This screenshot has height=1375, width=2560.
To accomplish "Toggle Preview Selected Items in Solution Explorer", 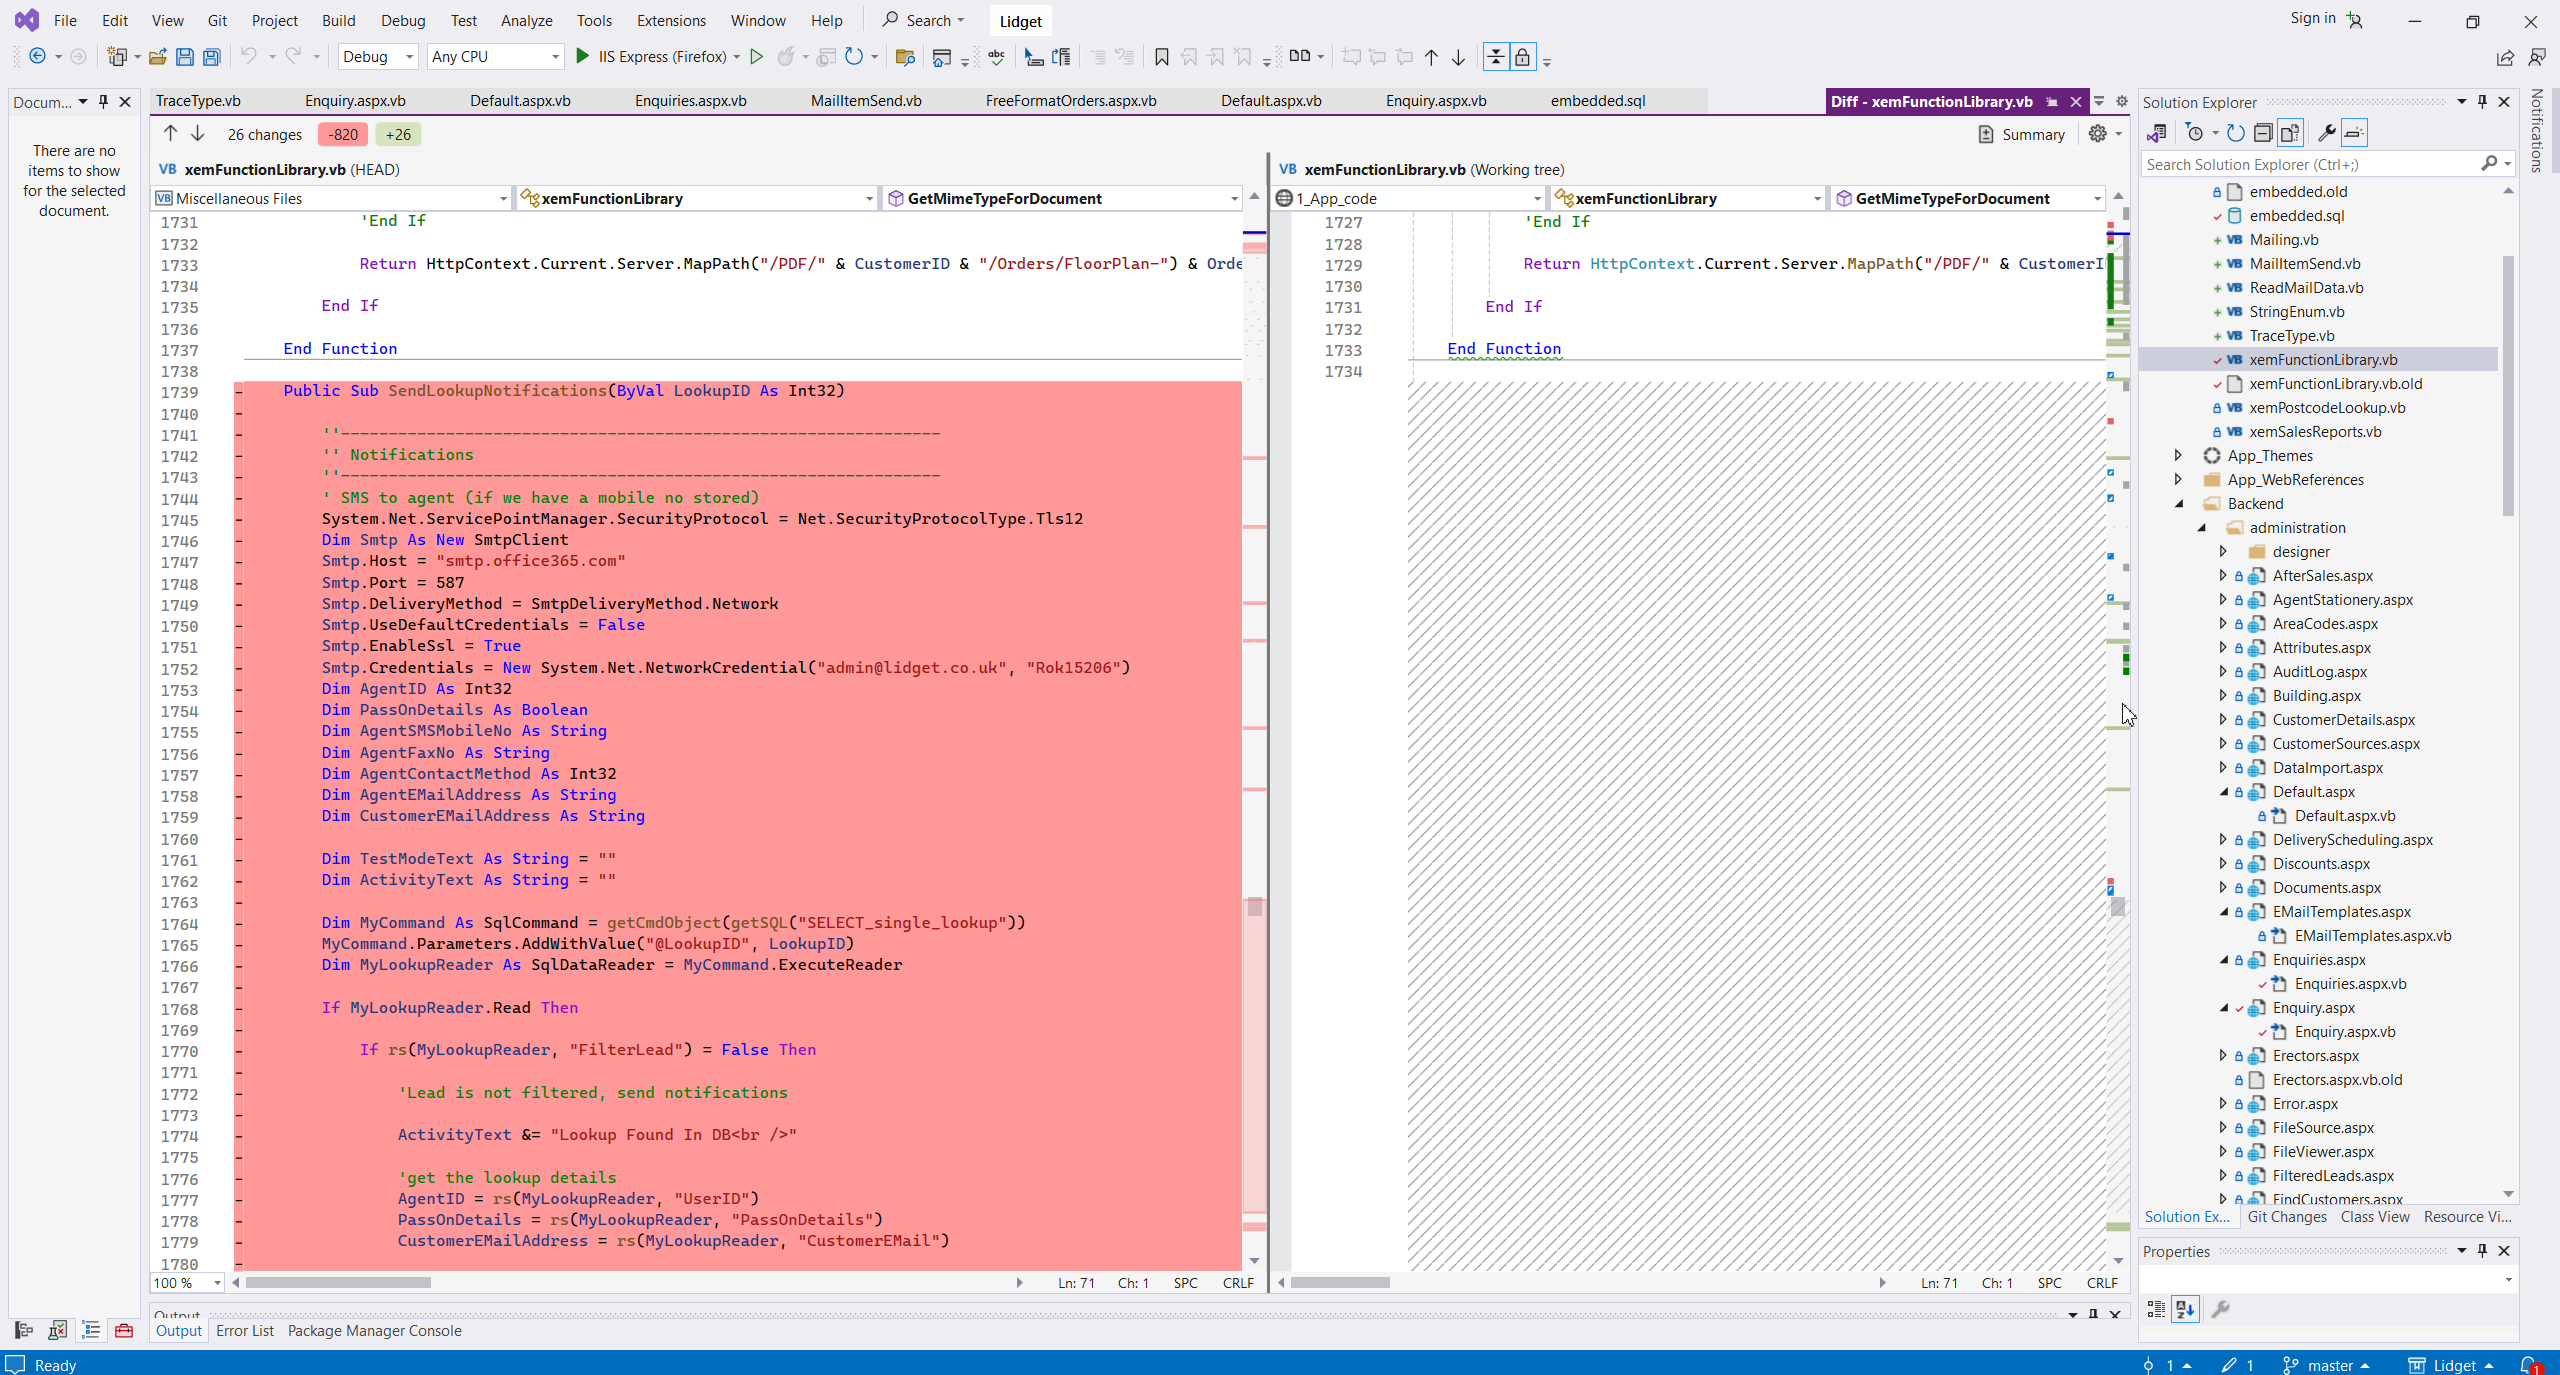I will point(2354,133).
